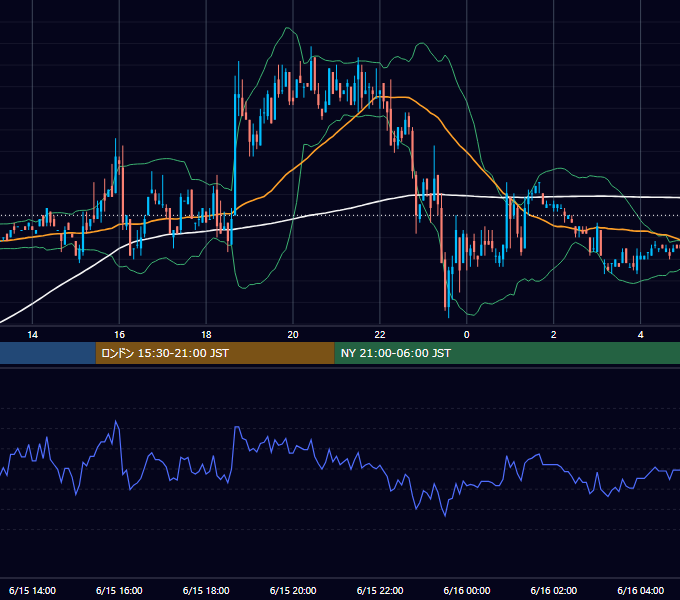Click the 6/15 18:00 date label
Image resolution: width=680 pixels, height=600 pixels.
(206, 590)
